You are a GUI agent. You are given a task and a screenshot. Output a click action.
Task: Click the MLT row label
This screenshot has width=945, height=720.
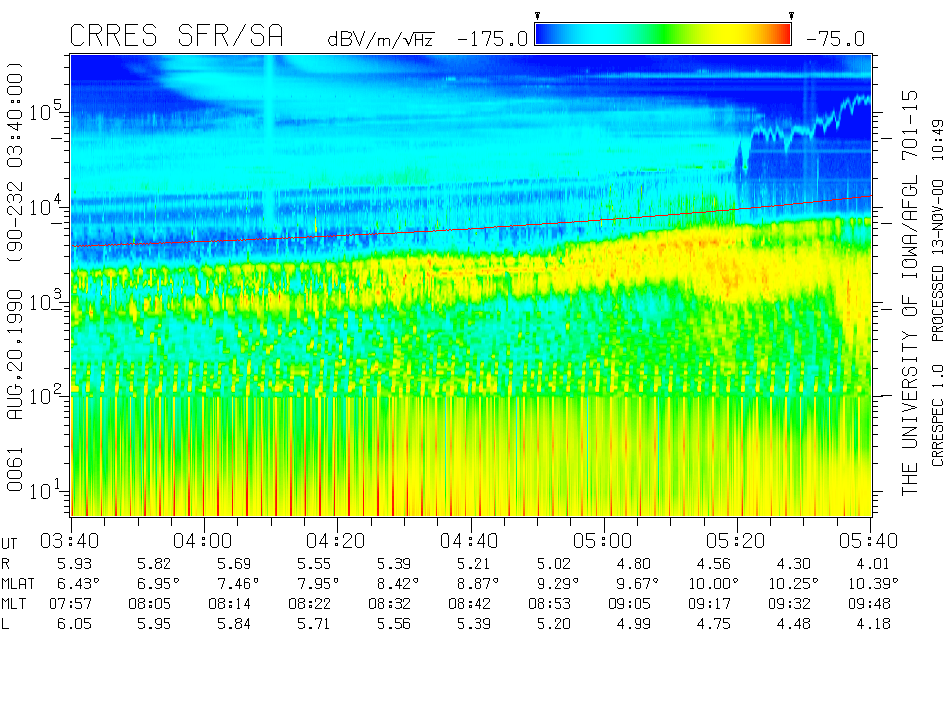(15, 603)
